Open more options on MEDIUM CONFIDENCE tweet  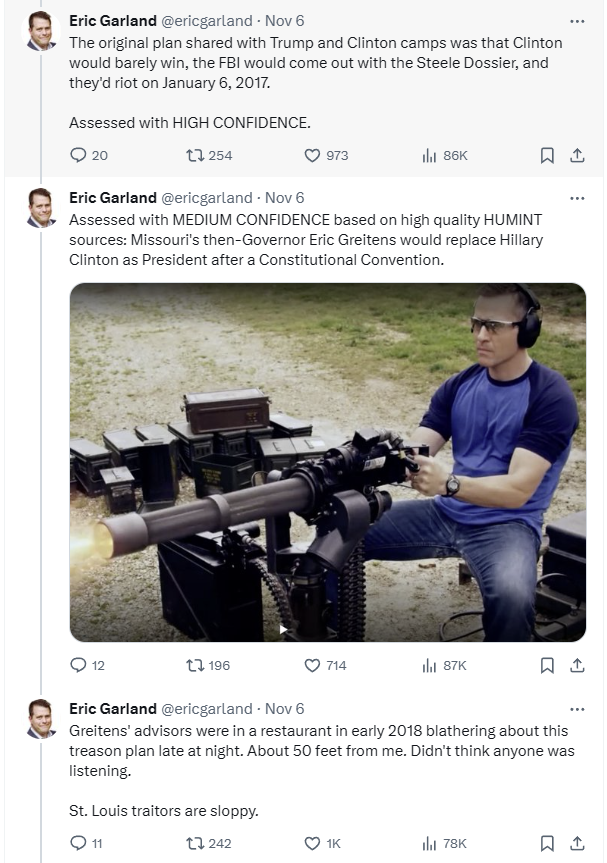pyautogui.click(x=577, y=198)
